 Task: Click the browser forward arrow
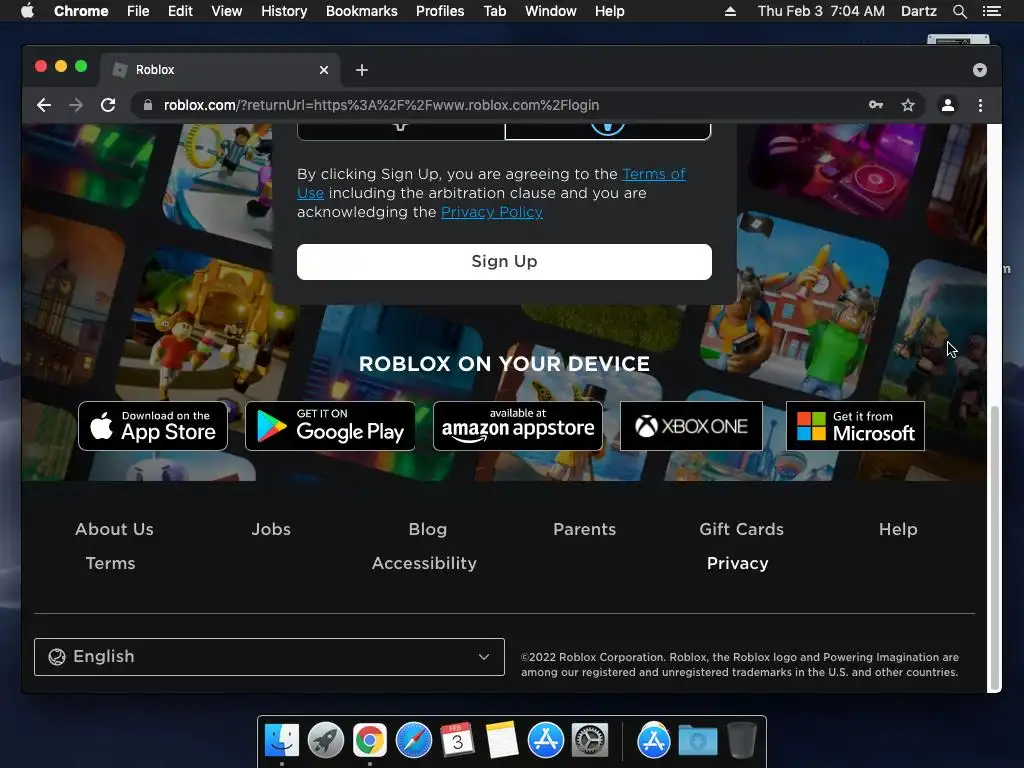(x=76, y=105)
